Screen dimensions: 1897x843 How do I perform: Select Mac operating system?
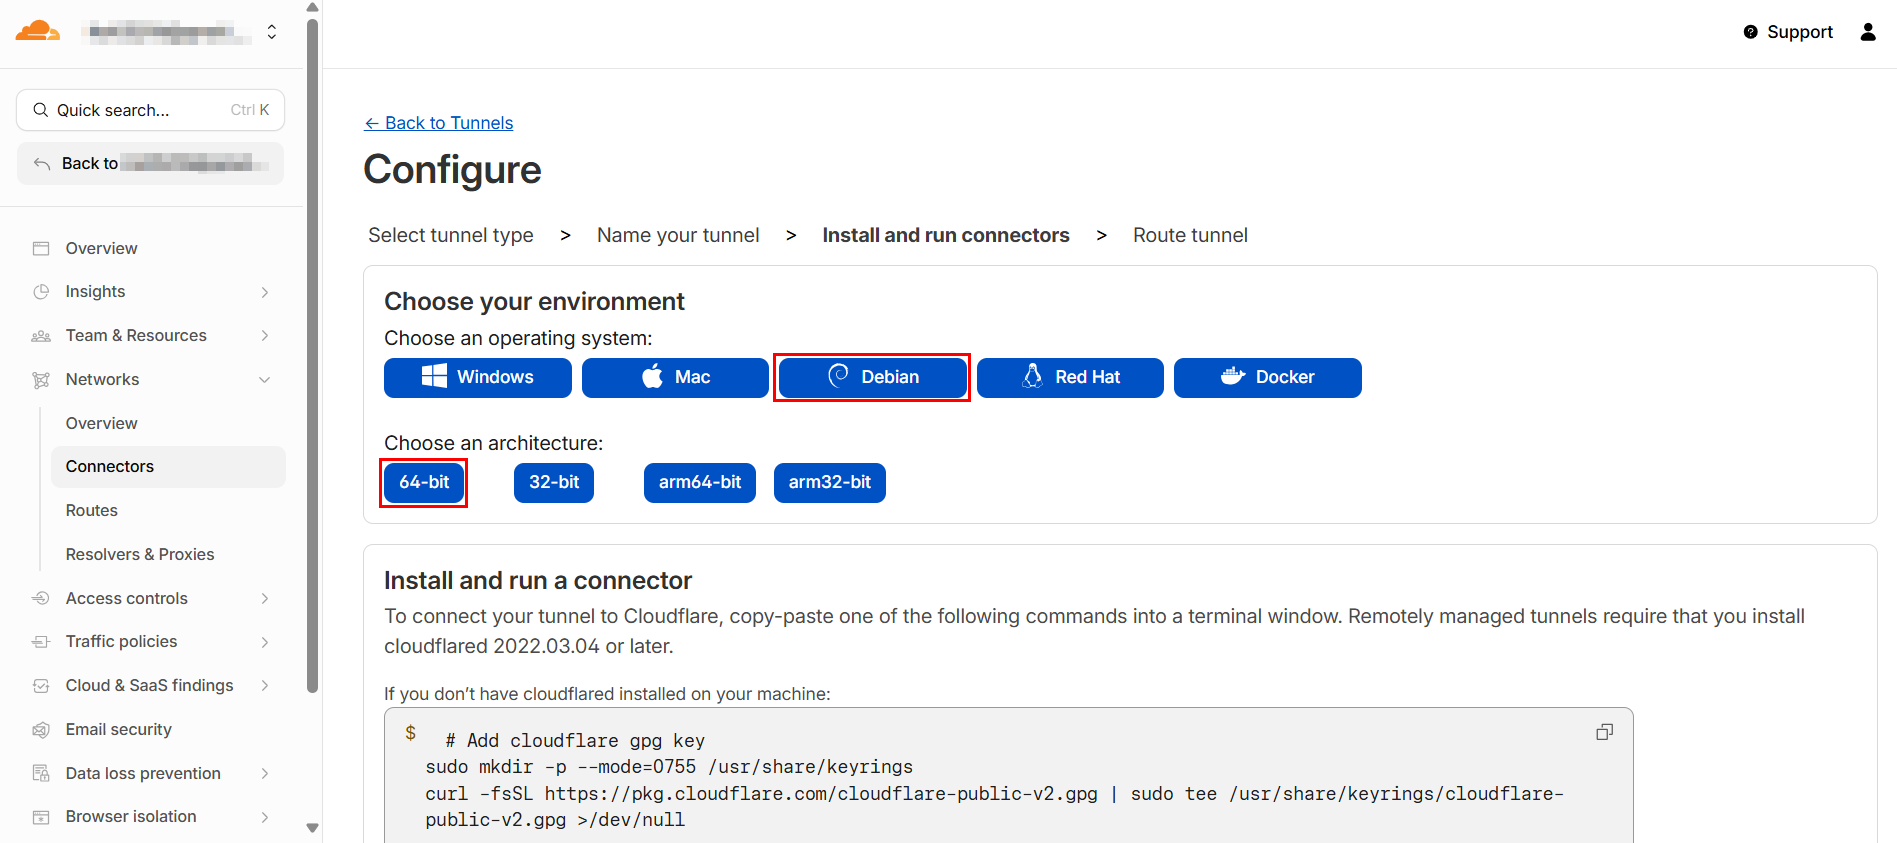pyautogui.click(x=675, y=378)
